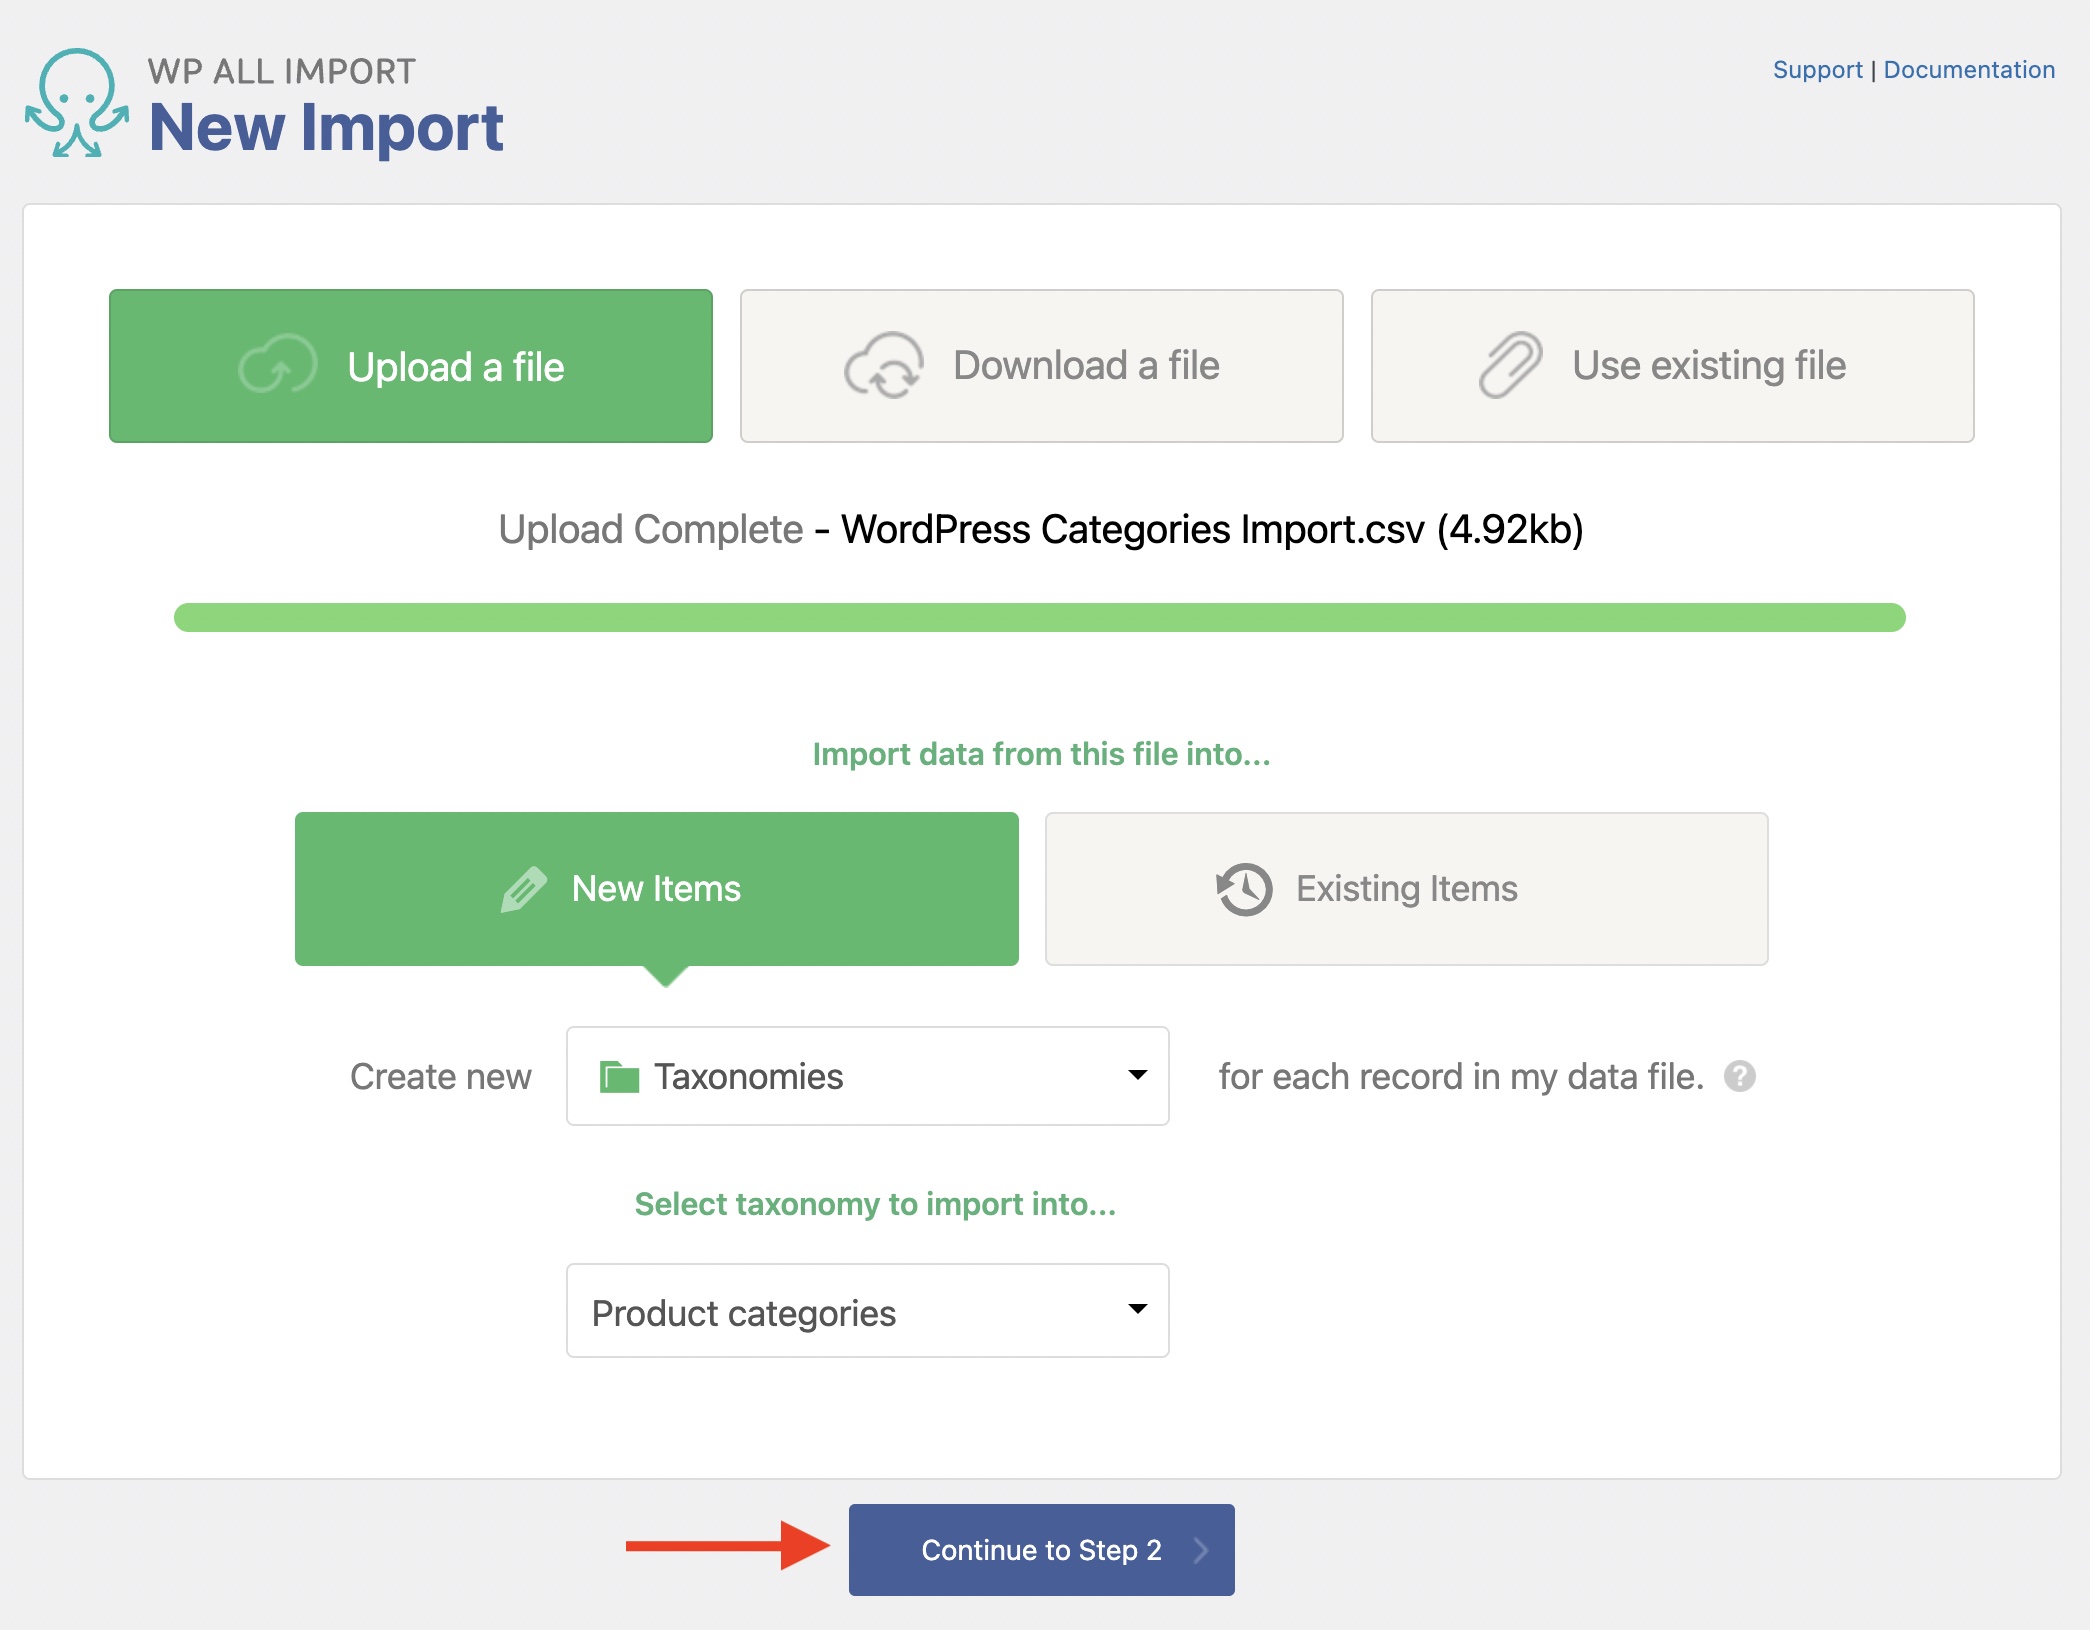Image resolution: width=2090 pixels, height=1630 pixels.
Task: Click the green upload progress bar
Action: pyautogui.click(x=1039, y=617)
